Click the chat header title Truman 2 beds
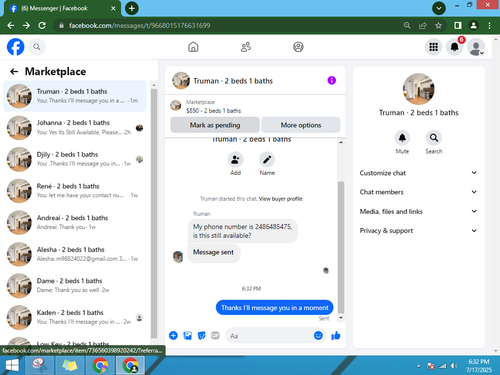 pyautogui.click(x=233, y=81)
